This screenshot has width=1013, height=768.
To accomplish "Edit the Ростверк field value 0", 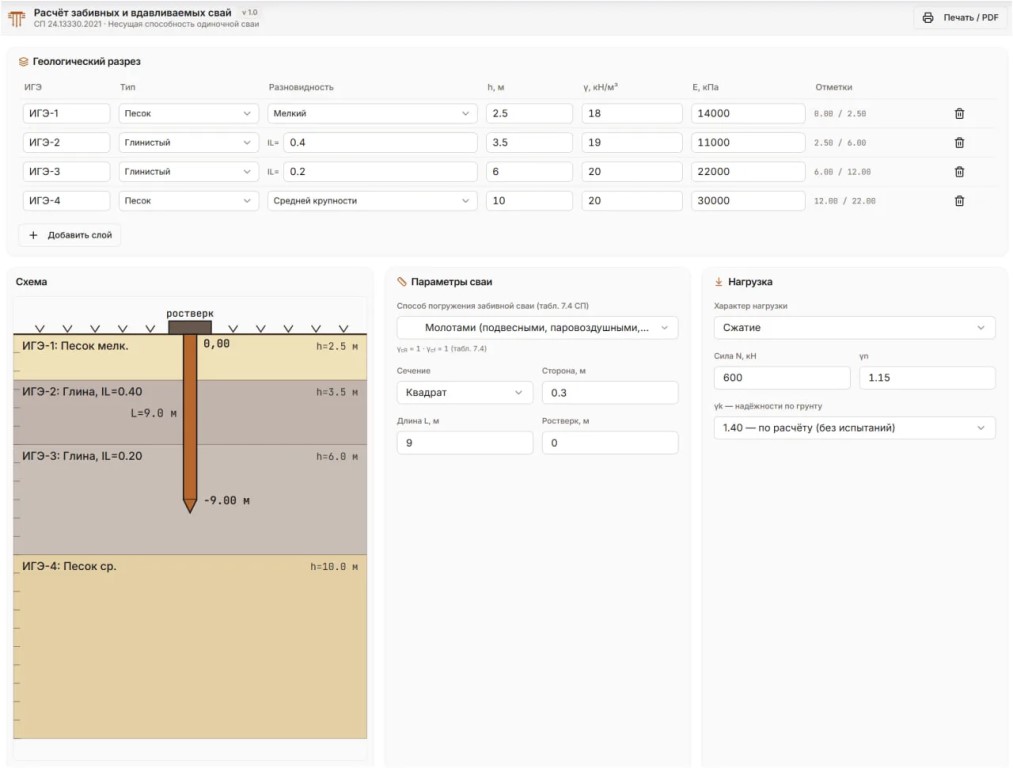I will (610, 442).
